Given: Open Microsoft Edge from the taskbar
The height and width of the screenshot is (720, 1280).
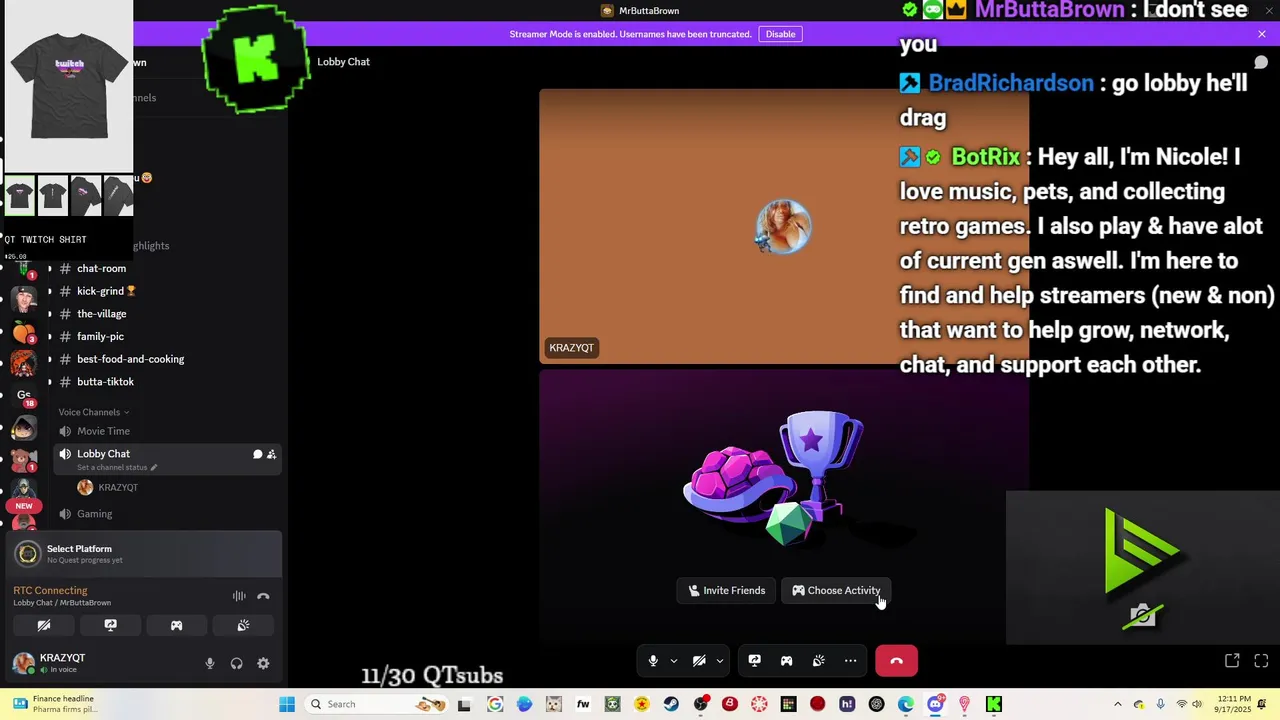Looking at the screenshot, I should [x=906, y=704].
